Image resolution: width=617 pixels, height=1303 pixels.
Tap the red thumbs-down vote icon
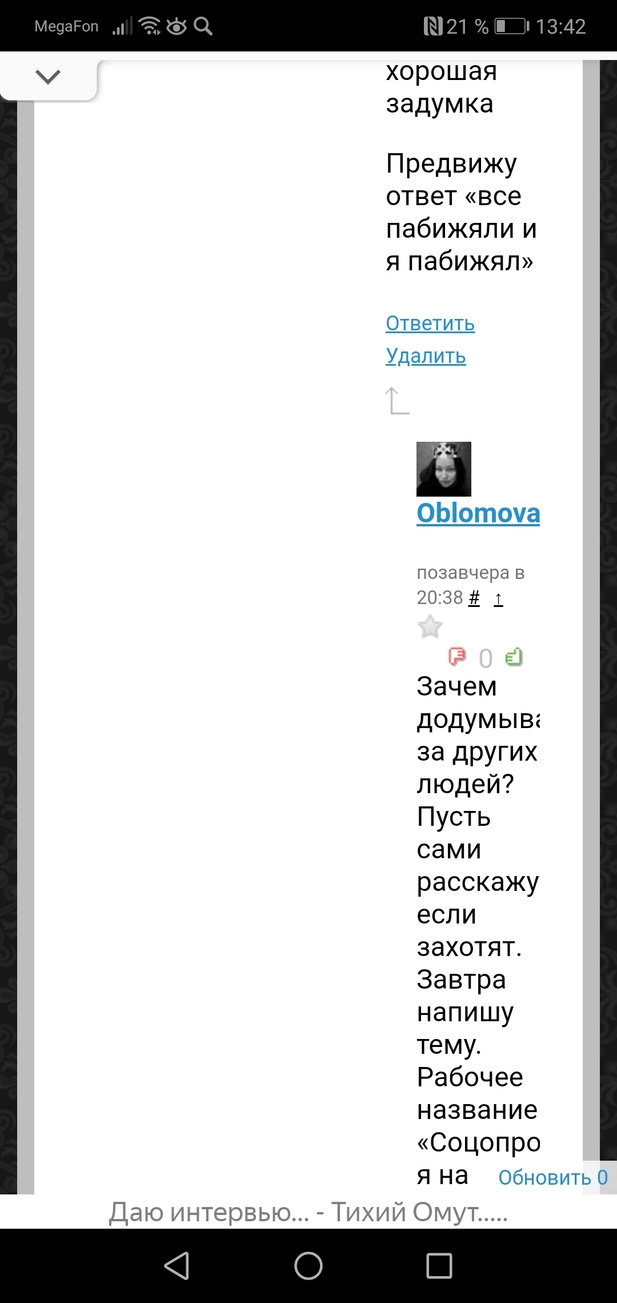pos(457,657)
